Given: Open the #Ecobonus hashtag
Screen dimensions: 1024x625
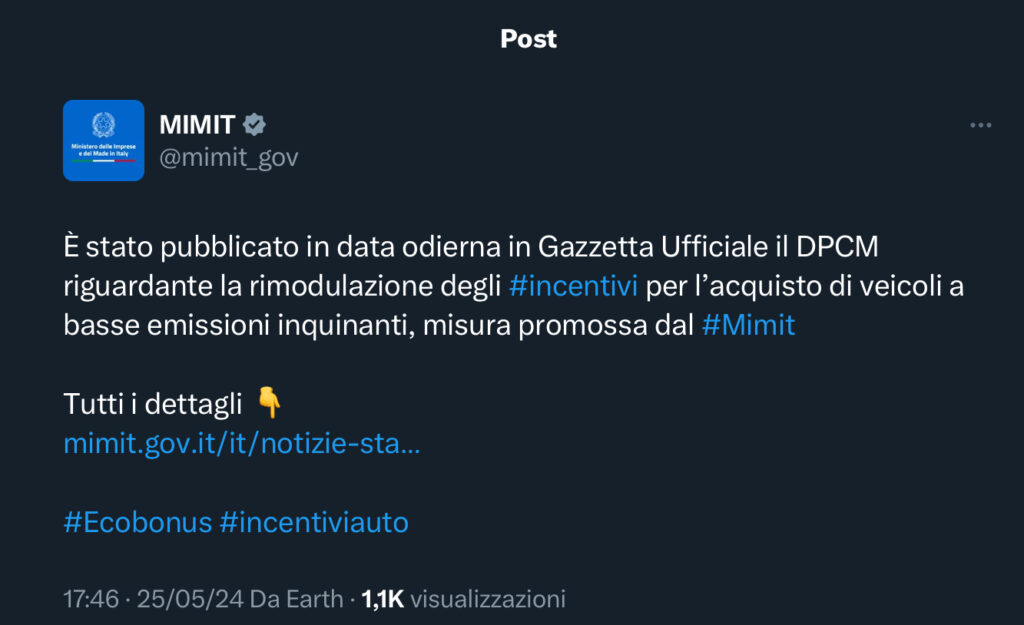Looking at the screenshot, I should click(138, 522).
